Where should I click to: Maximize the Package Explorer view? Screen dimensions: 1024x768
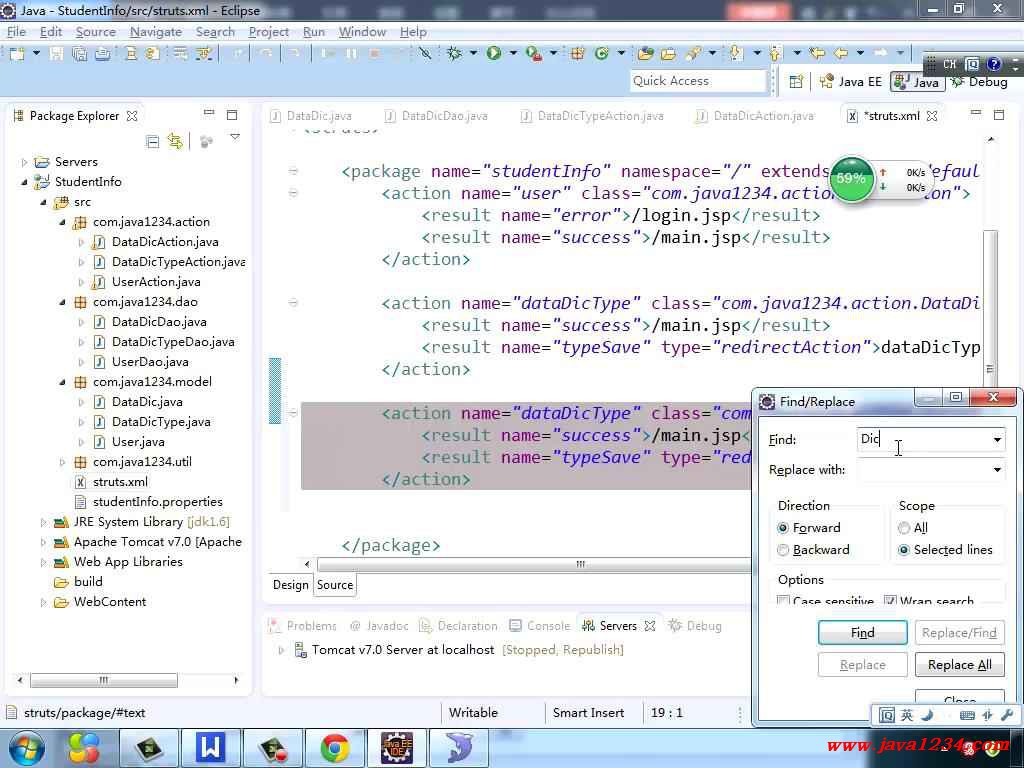(232, 115)
